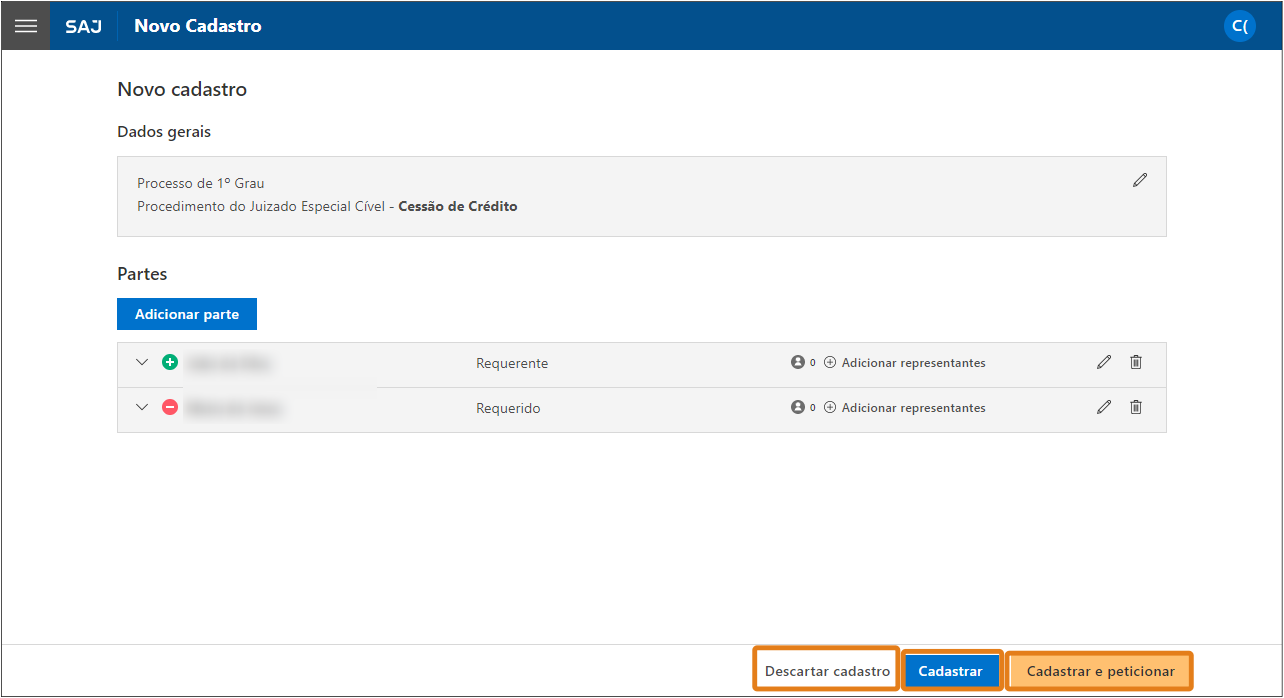Click the SAJ logo
This screenshot has height=698, width=1284.
point(83,27)
